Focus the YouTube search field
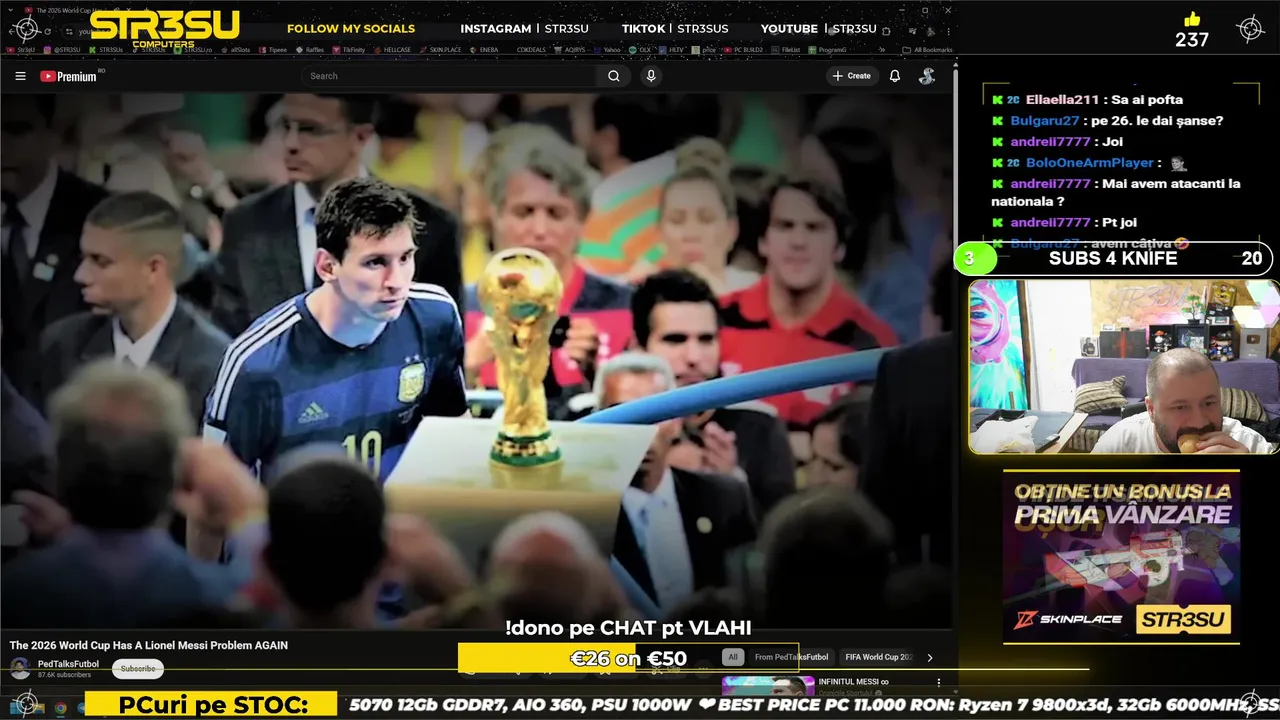Image resolution: width=1280 pixels, height=720 pixels. [450, 76]
